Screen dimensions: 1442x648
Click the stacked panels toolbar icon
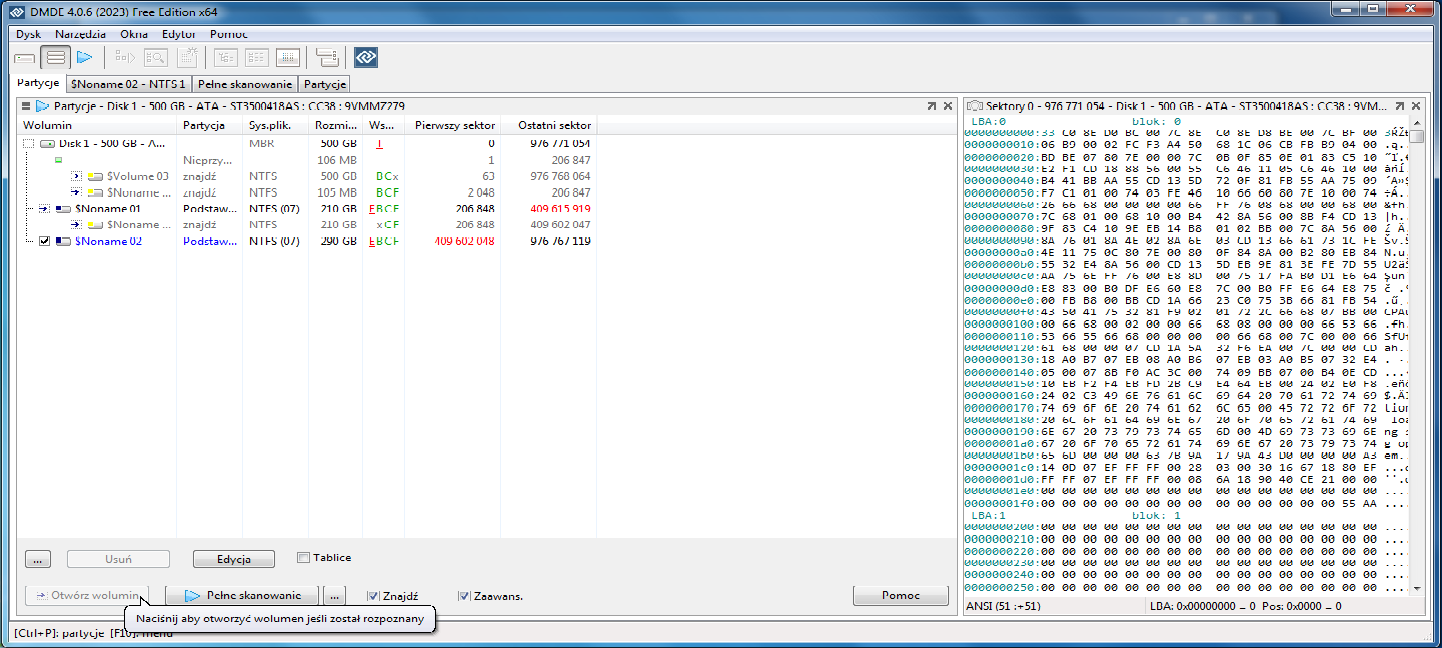(326, 58)
